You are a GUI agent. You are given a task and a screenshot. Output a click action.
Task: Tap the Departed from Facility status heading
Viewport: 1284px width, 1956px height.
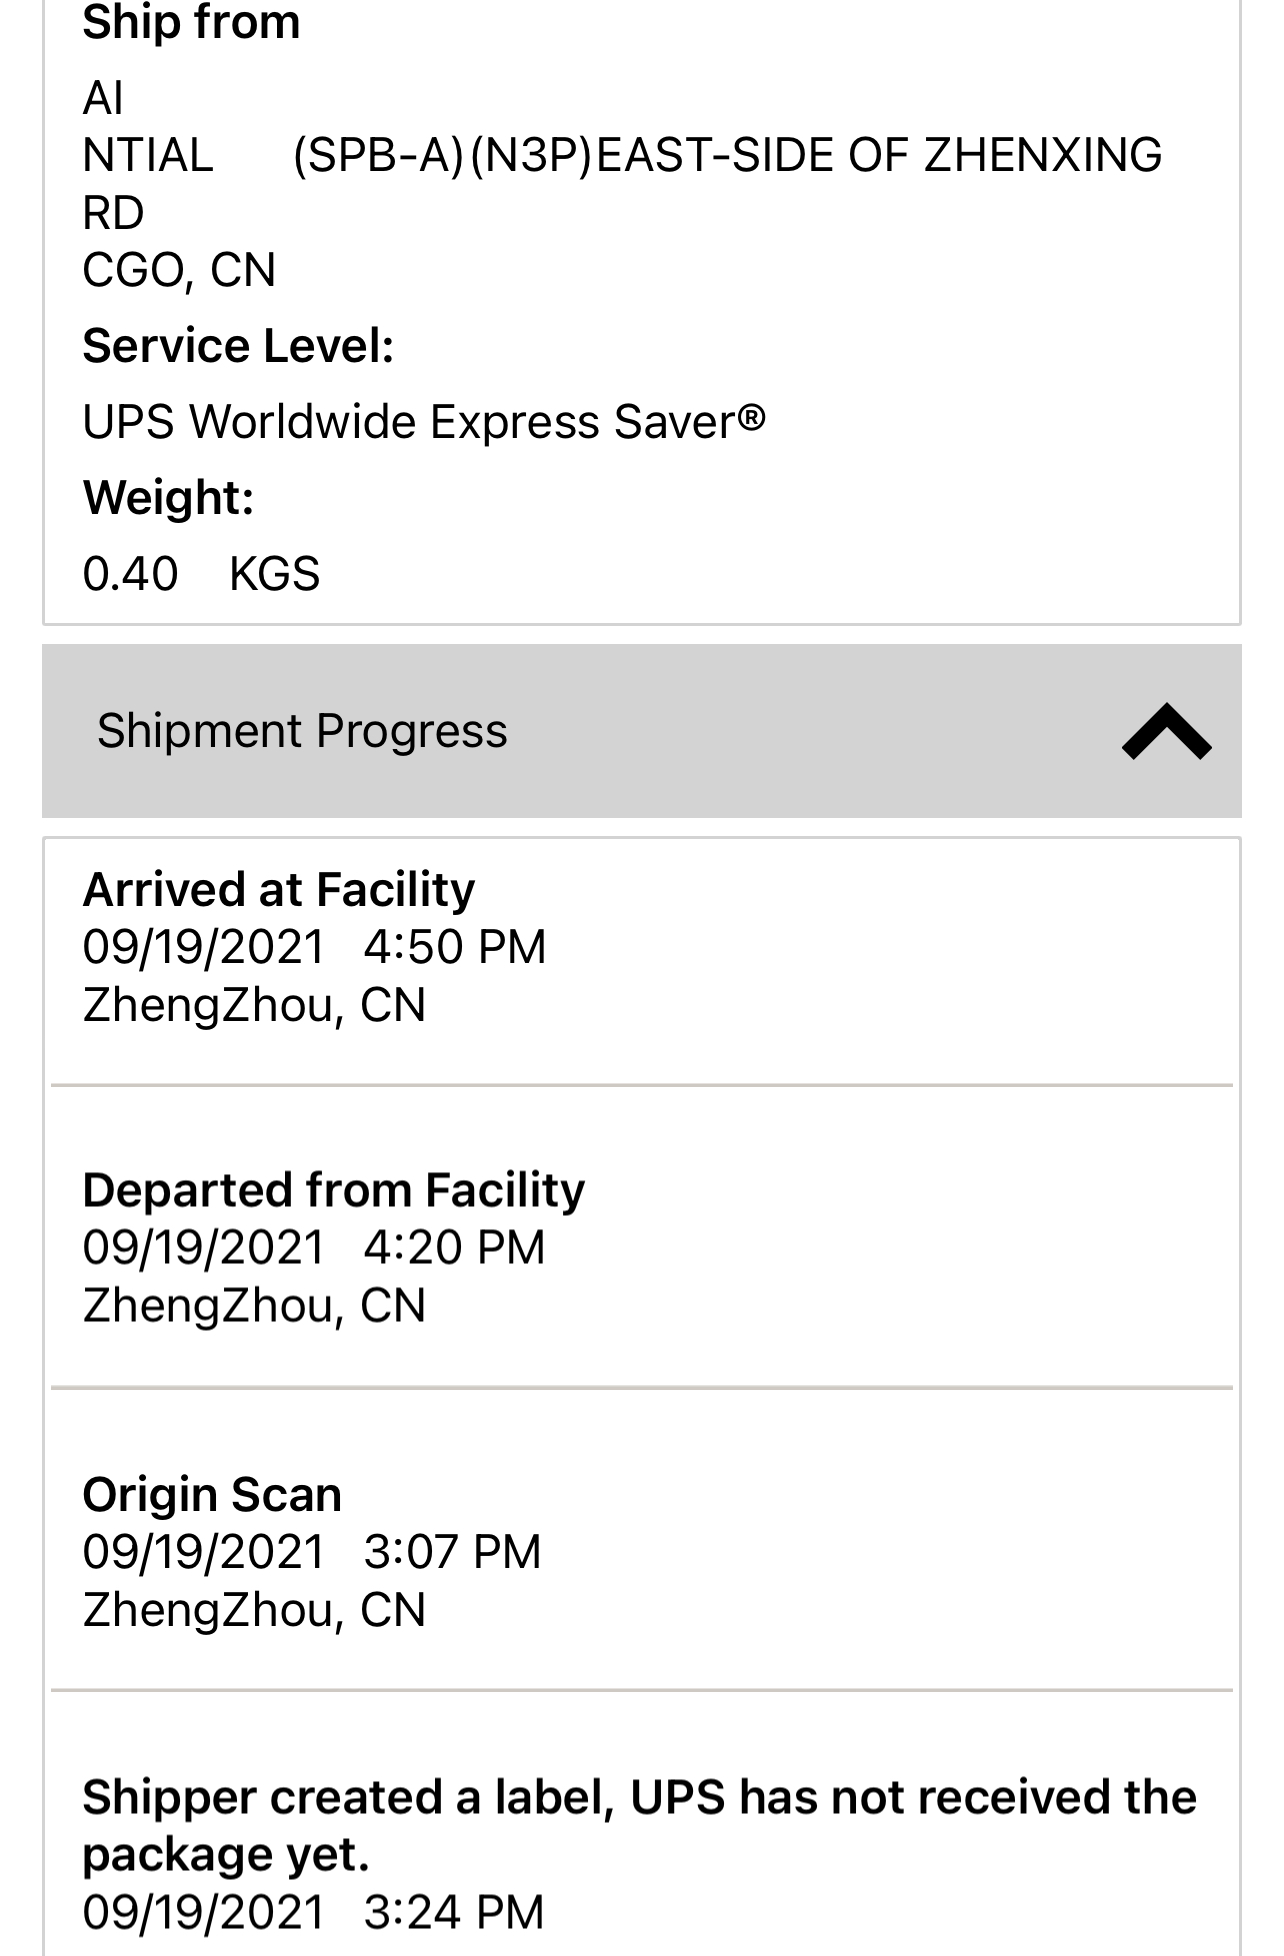(x=333, y=1190)
